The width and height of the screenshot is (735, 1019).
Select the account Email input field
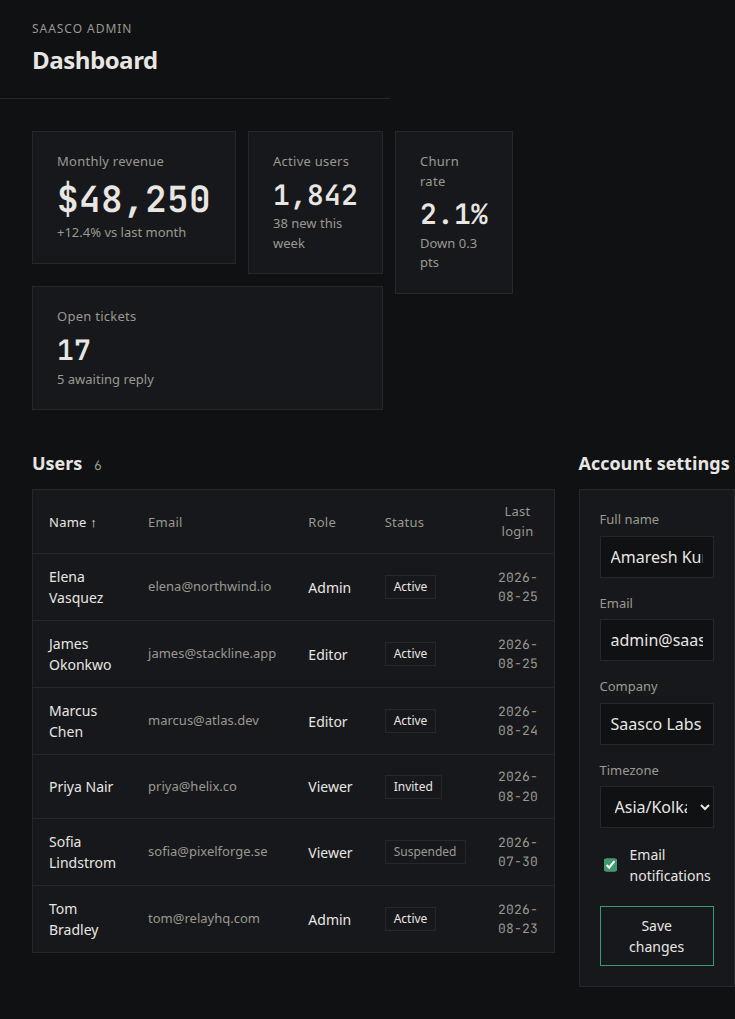pos(656,640)
